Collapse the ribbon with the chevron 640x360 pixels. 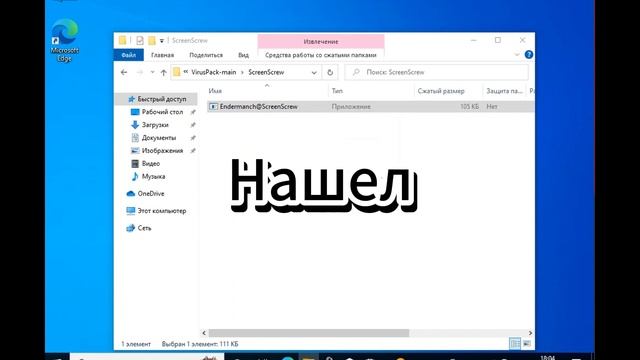[x=517, y=55]
